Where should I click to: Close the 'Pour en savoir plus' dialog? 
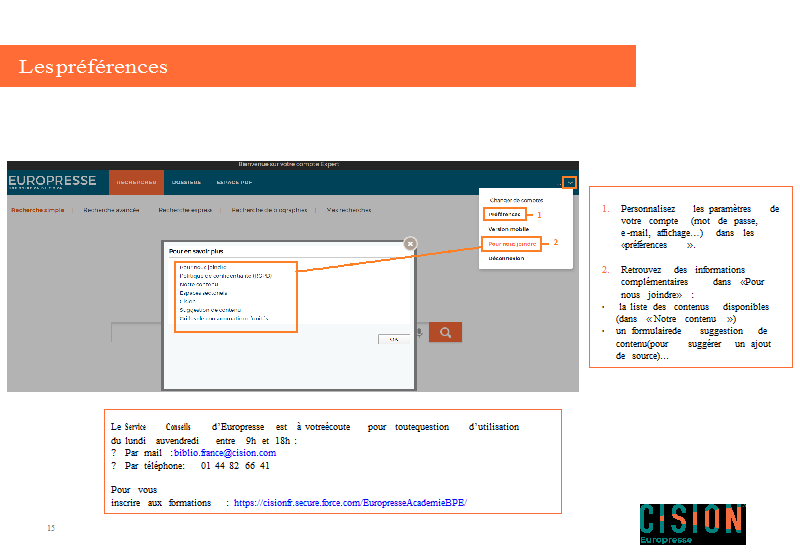(x=410, y=243)
